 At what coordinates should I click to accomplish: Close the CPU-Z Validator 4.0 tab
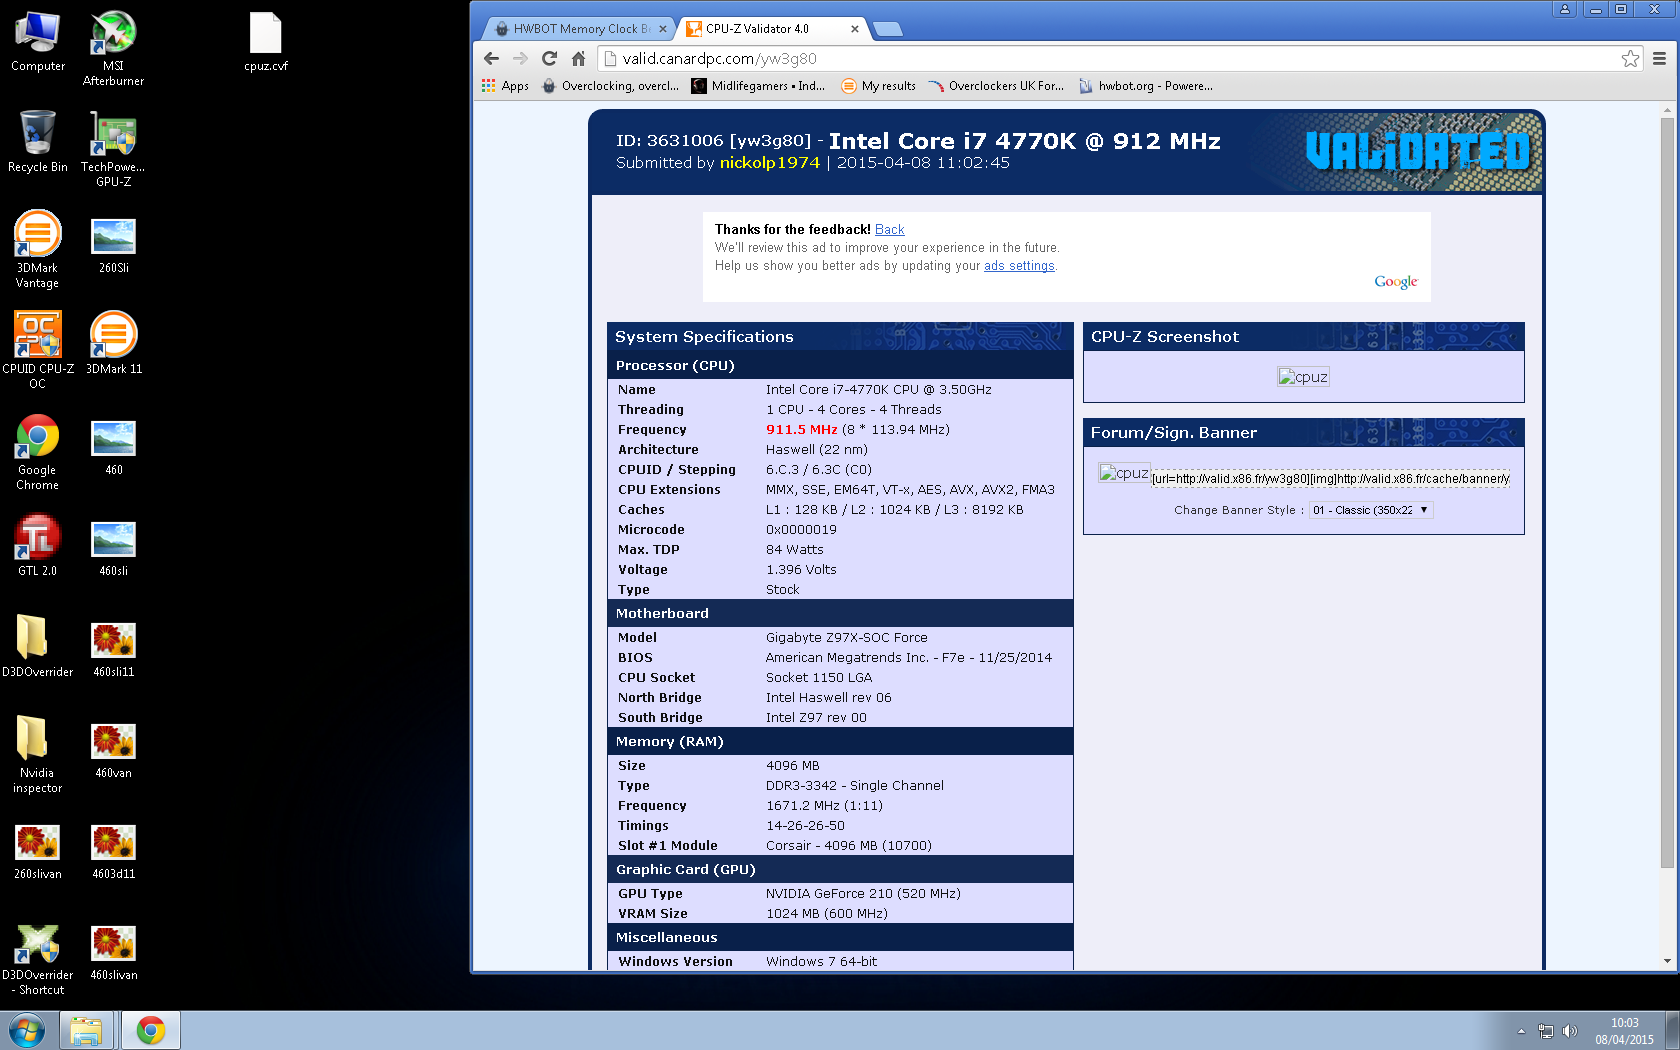click(855, 29)
